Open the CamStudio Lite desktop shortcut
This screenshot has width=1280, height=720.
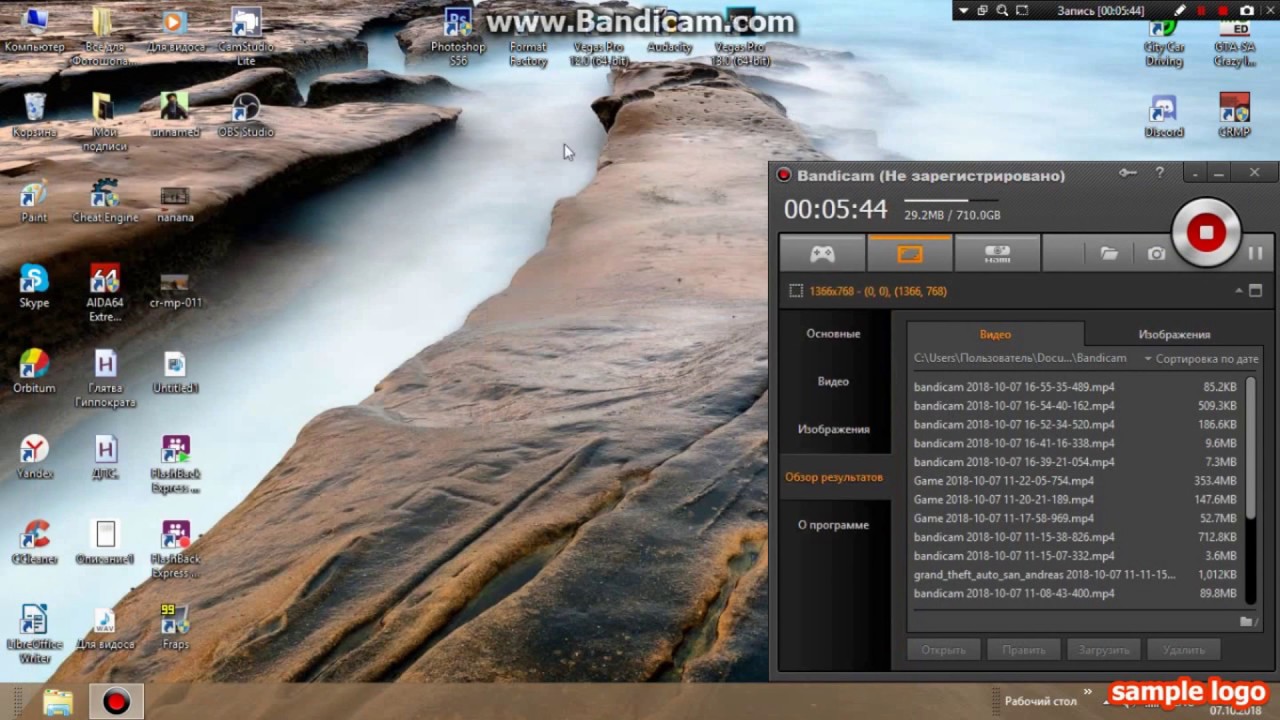245,38
